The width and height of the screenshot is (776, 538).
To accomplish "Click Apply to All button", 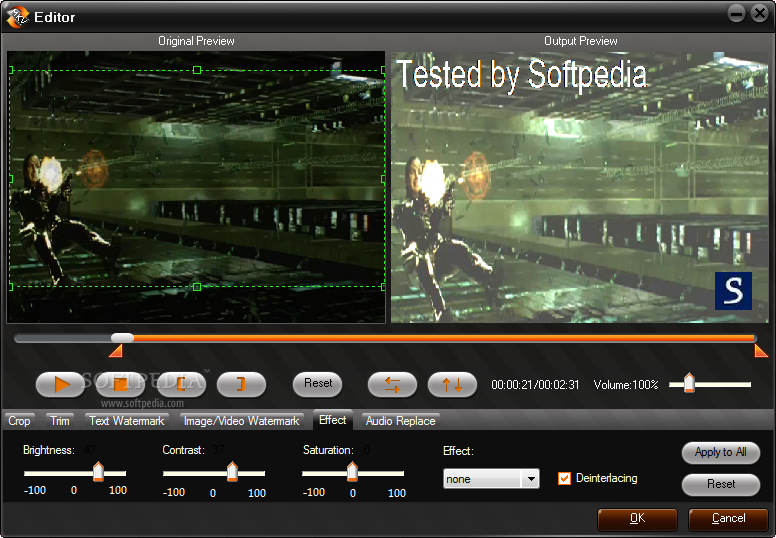I will pyautogui.click(x=721, y=452).
